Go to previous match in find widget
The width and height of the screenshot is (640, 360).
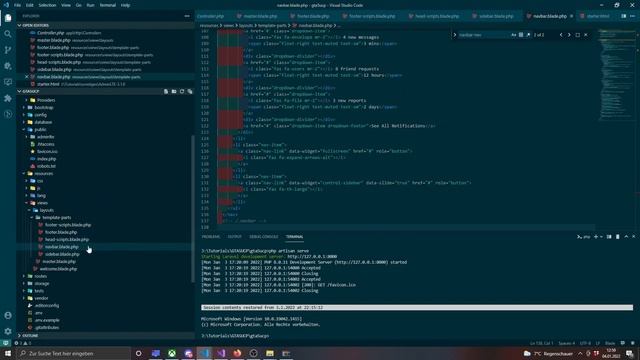click(561, 35)
